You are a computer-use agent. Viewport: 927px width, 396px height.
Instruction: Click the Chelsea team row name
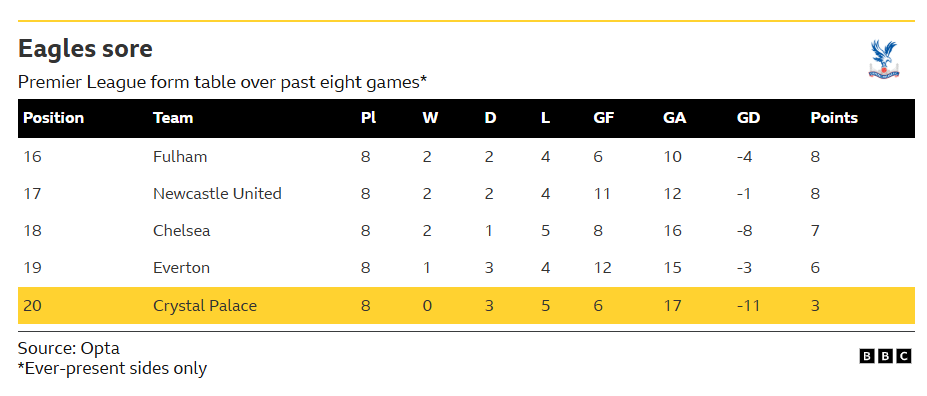(181, 231)
